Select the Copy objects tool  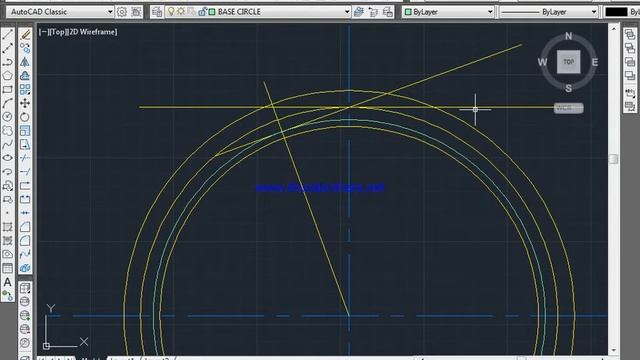click(25, 49)
